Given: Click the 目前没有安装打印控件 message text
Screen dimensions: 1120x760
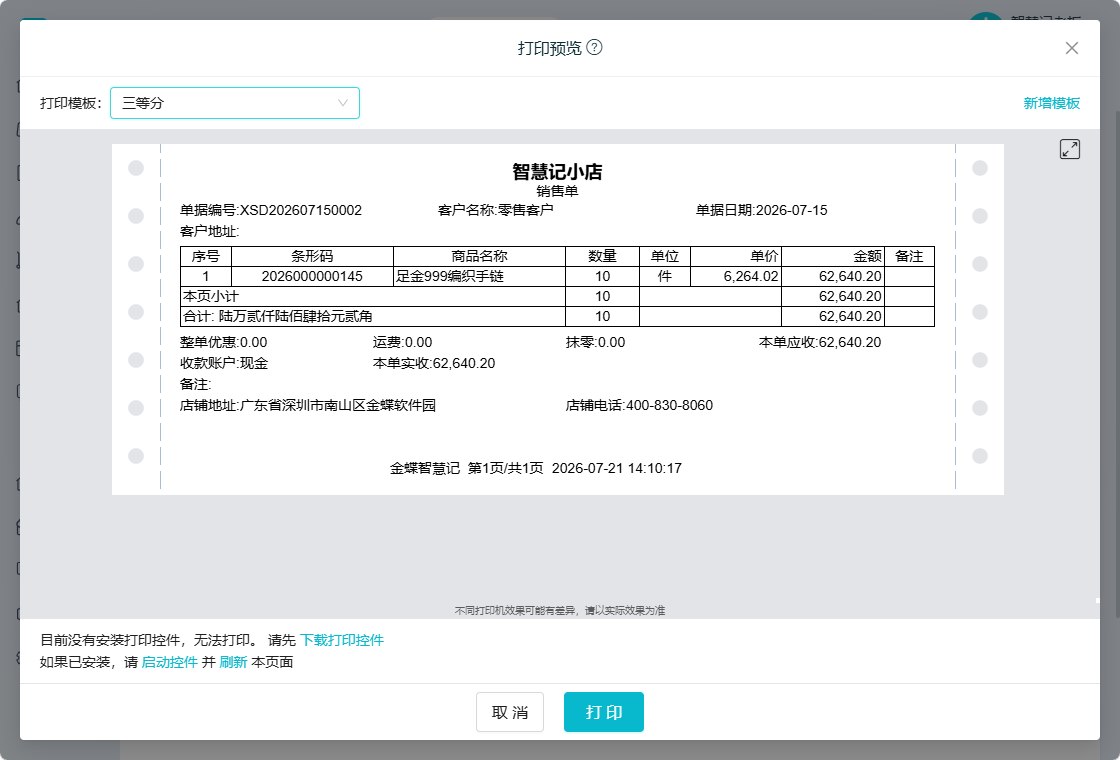Looking at the screenshot, I should pos(149,640).
